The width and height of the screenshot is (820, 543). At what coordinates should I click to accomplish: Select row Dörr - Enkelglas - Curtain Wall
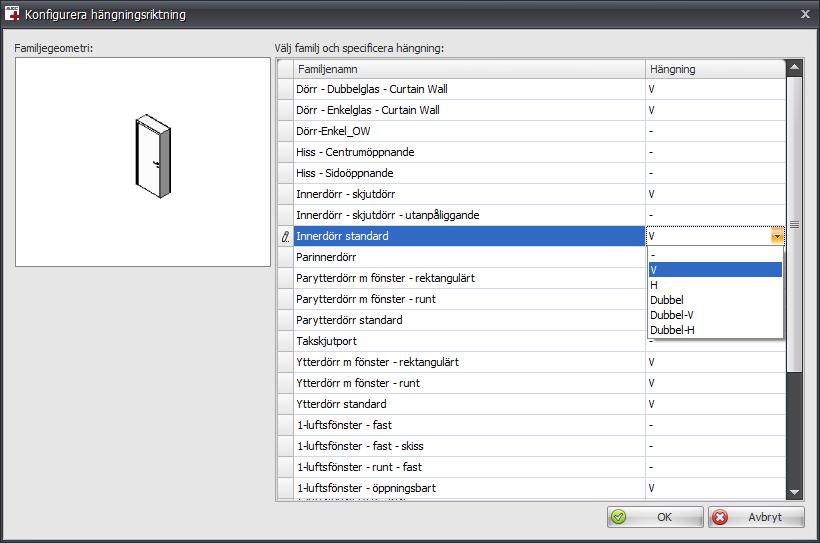click(469, 110)
